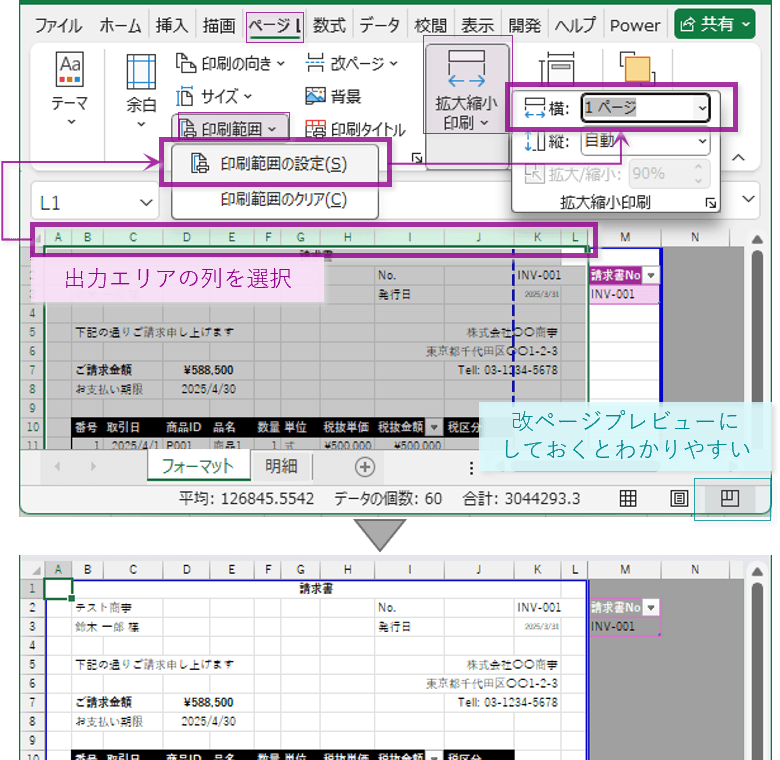This screenshot has height=760, width=780.
Task: Open 印刷の向き orientation dropdown
Action: coord(230,63)
